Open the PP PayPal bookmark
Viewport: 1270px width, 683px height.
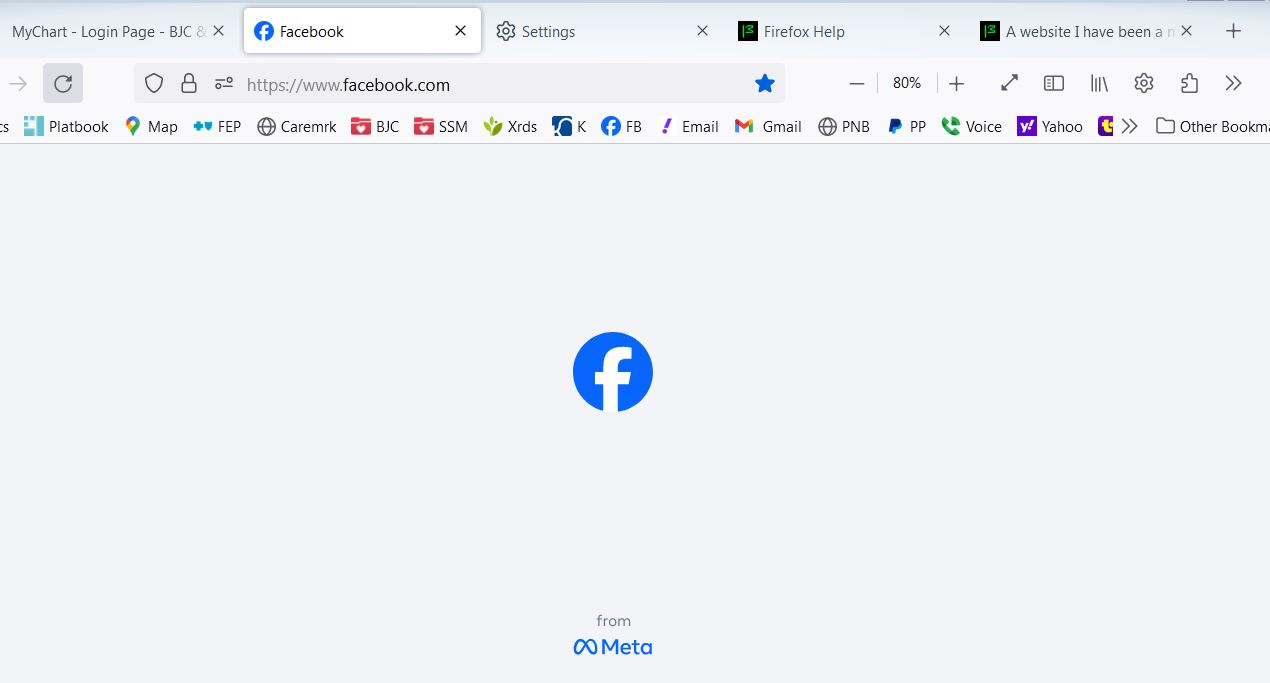pos(906,126)
